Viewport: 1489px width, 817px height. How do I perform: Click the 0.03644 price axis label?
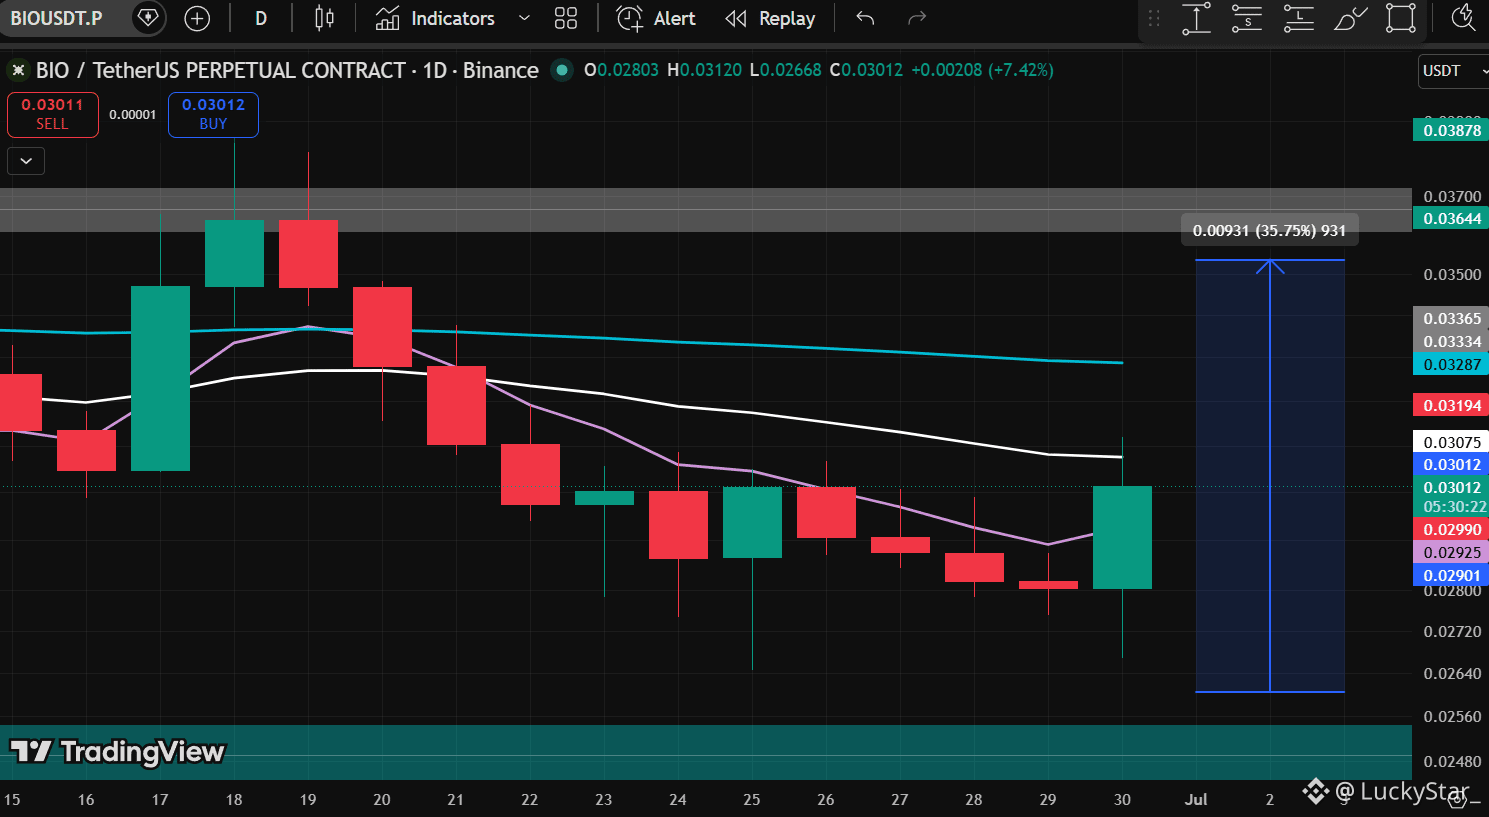coord(1452,219)
